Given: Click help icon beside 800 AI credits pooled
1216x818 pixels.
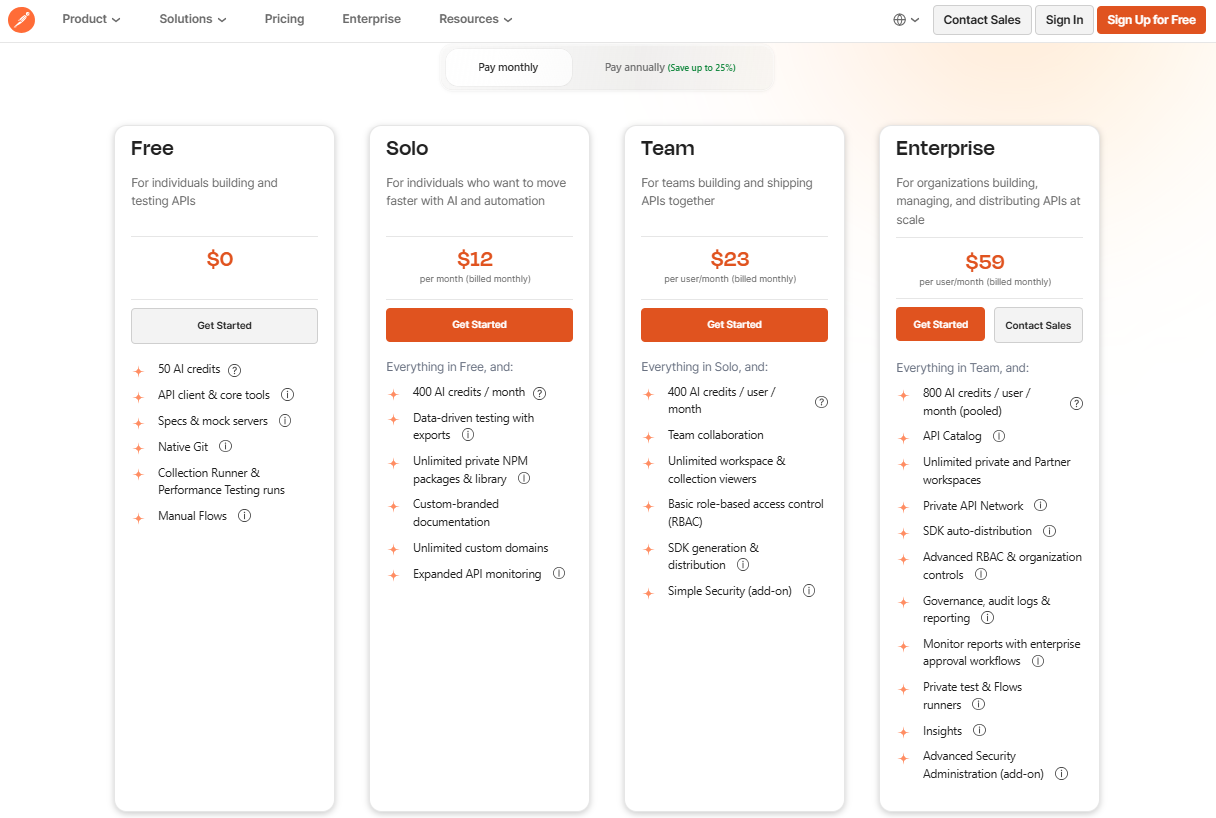Looking at the screenshot, I should tap(1077, 404).
